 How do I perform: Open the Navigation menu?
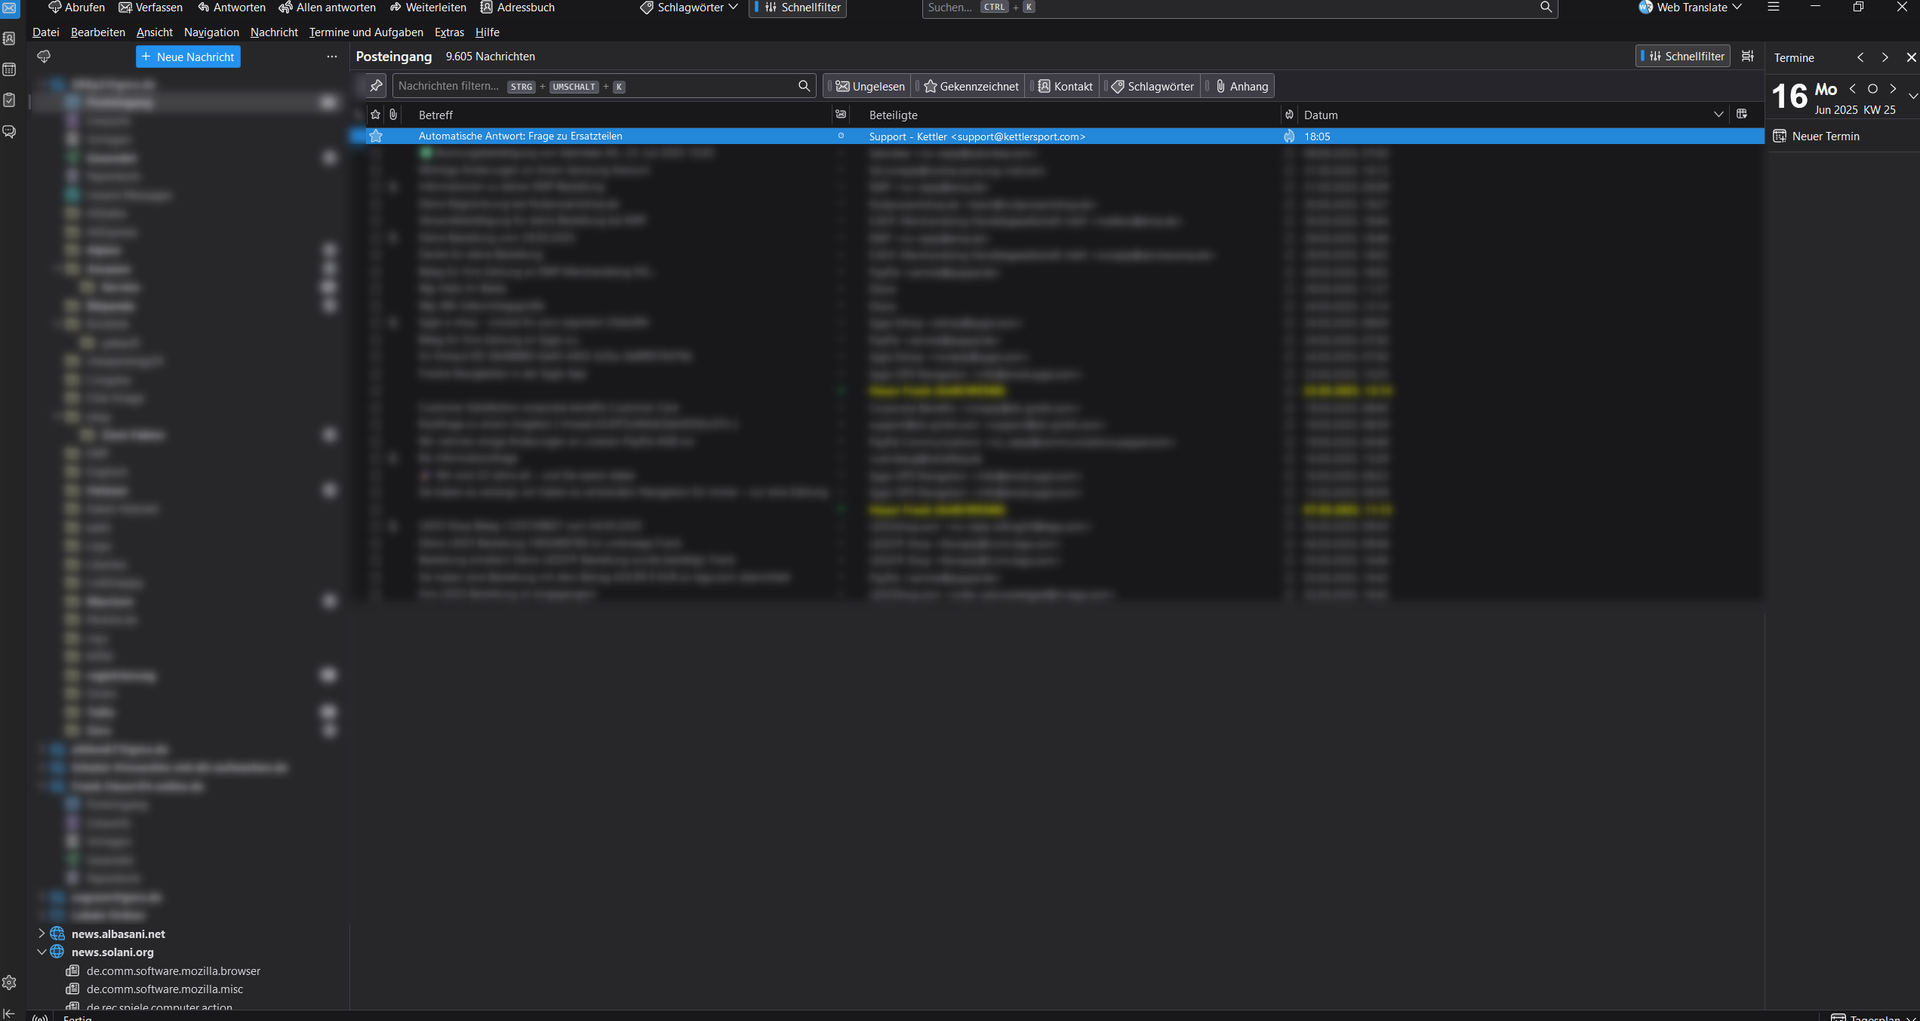212,32
